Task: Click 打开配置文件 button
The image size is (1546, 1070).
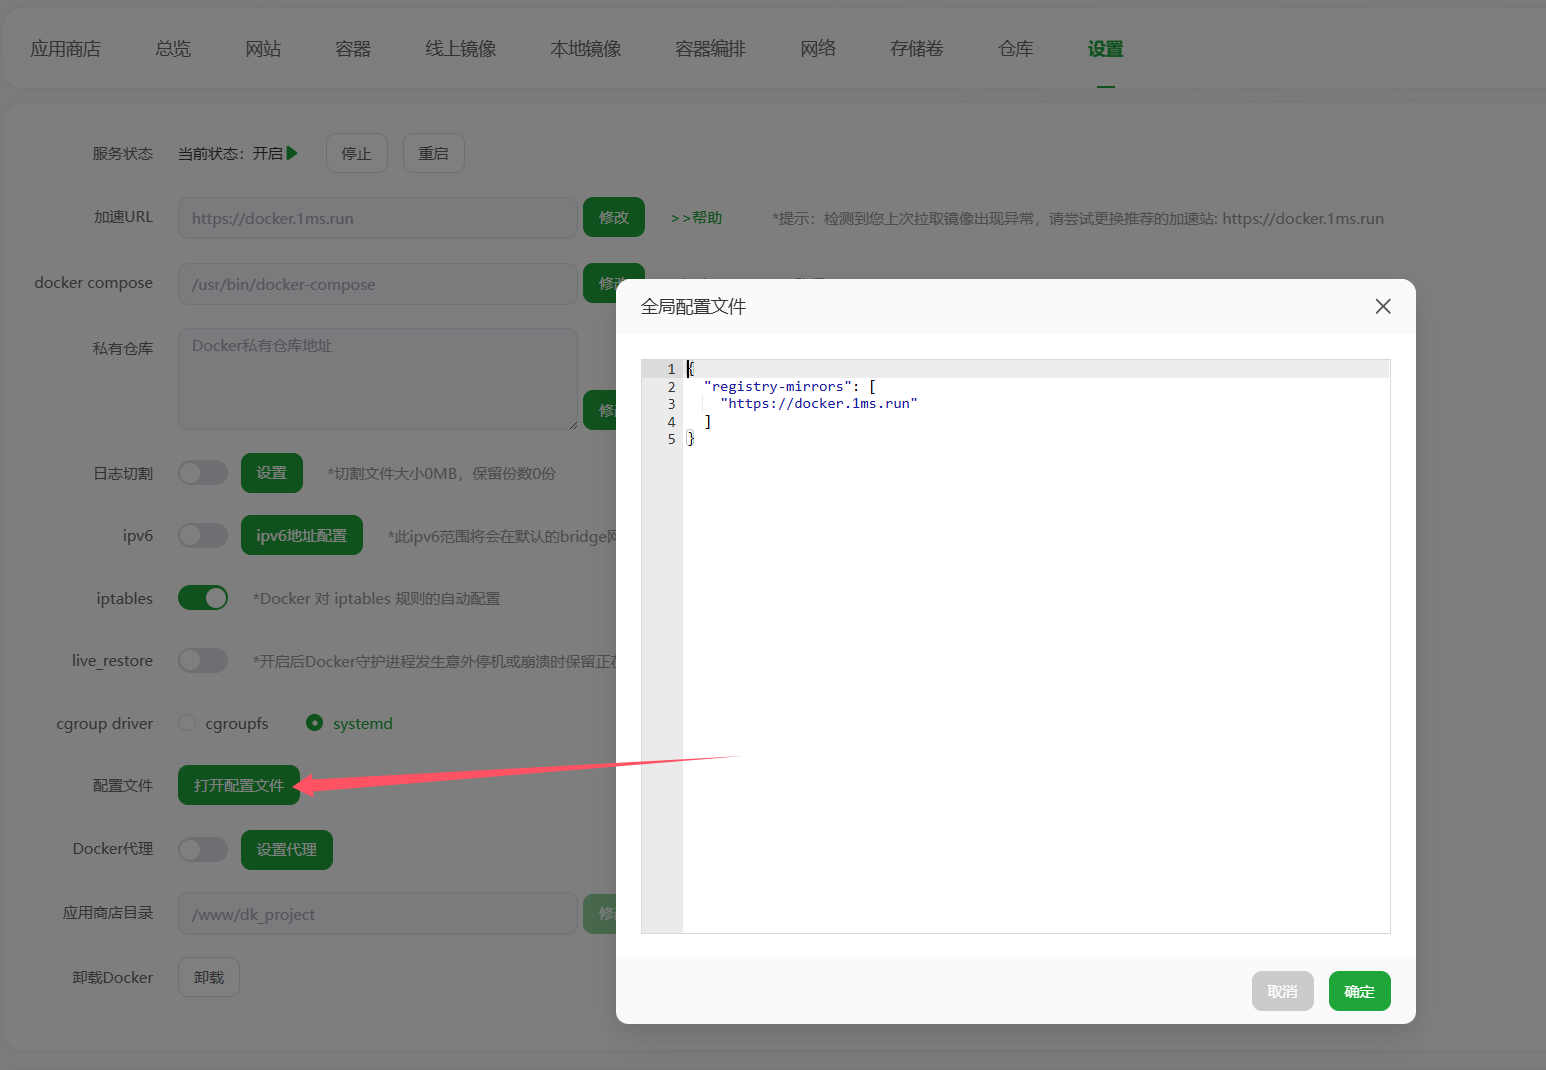Action: pyautogui.click(x=239, y=785)
